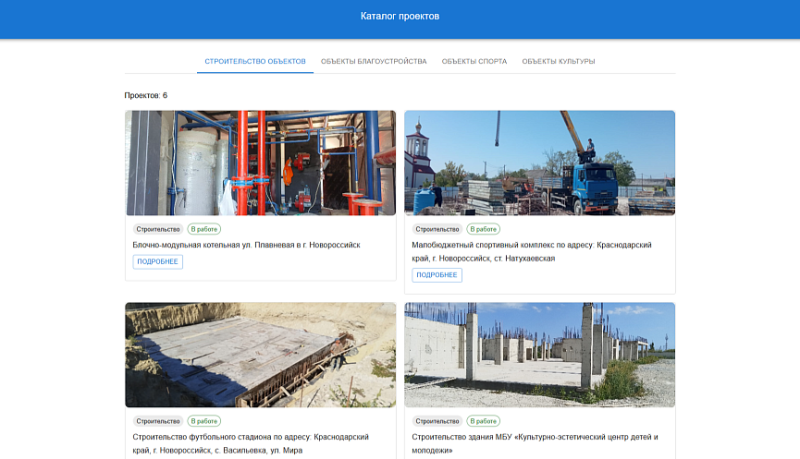800x459 pixels.
Task: Click the Блочно-модульная котельная project title
Action: [246, 244]
